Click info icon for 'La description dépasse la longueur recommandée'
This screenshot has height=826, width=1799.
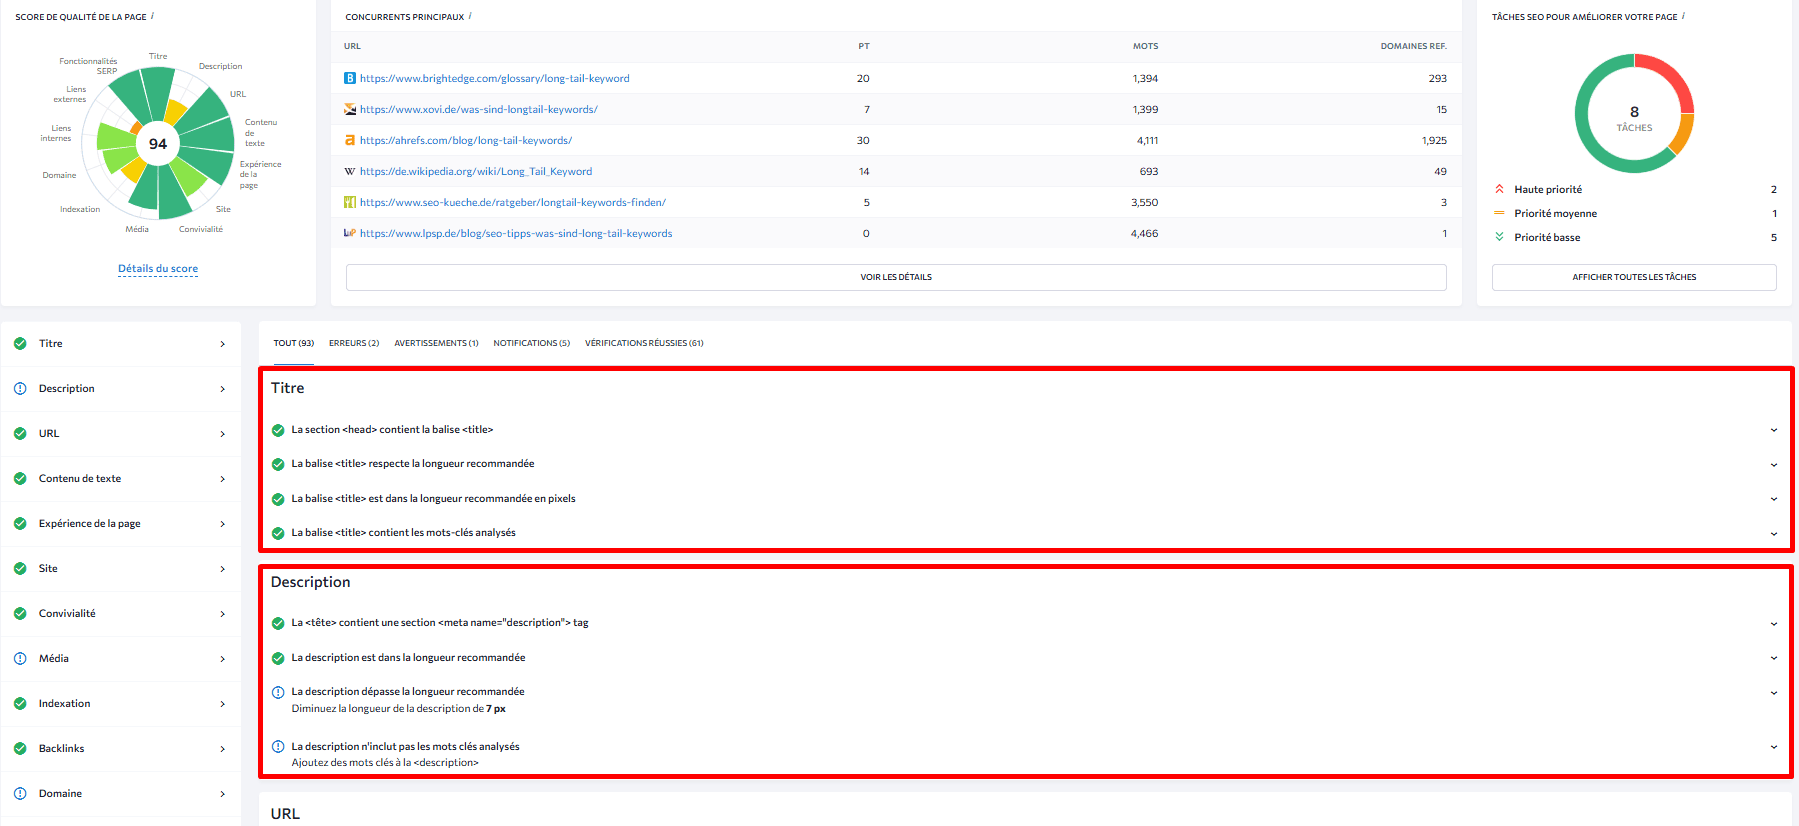coord(278,692)
